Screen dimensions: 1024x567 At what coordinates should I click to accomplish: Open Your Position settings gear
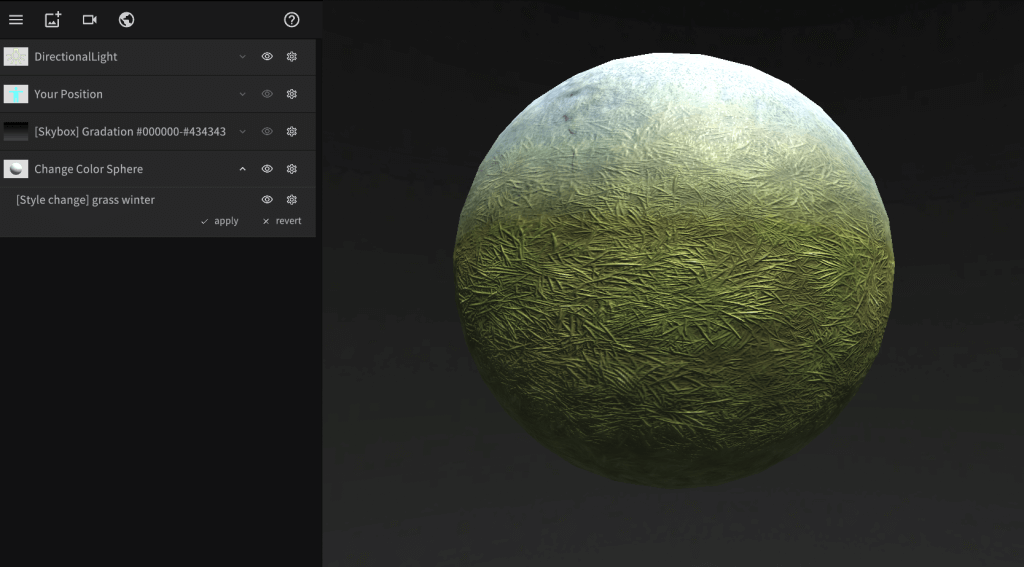(x=292, y=94)
